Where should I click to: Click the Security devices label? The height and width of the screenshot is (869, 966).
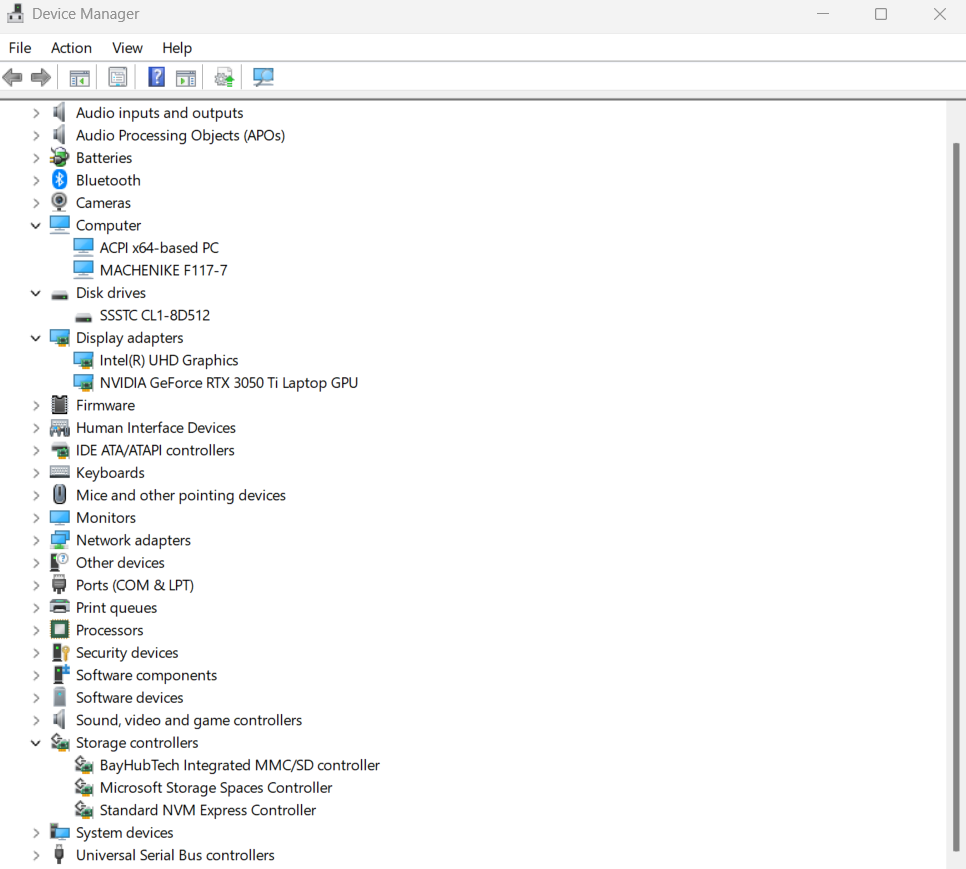point(127,652)
